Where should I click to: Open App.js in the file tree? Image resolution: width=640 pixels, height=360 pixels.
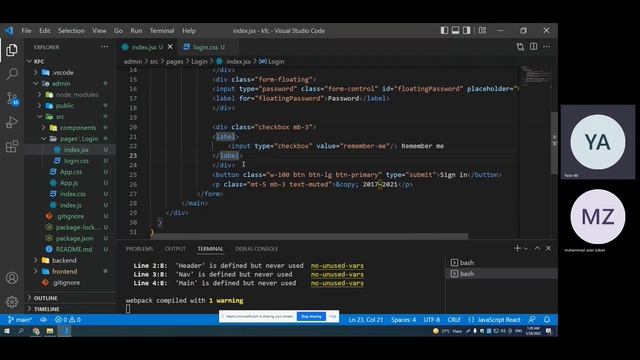coord(70,183)
